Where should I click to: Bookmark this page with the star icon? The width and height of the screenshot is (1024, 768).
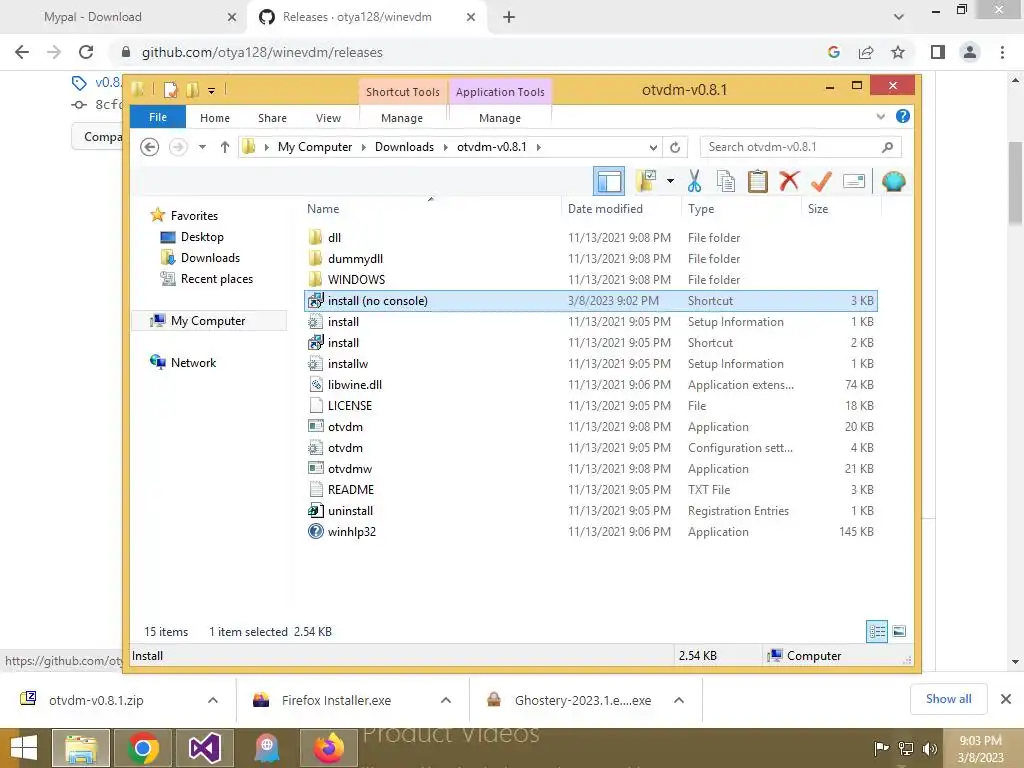point(899,52)
